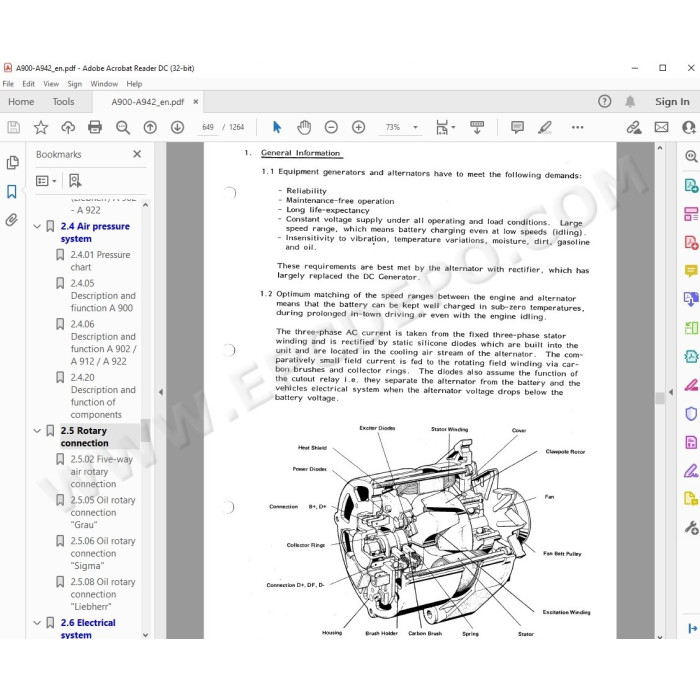Collapse the right tools pane arrow

pyautogui.click(x=671, y=392)
